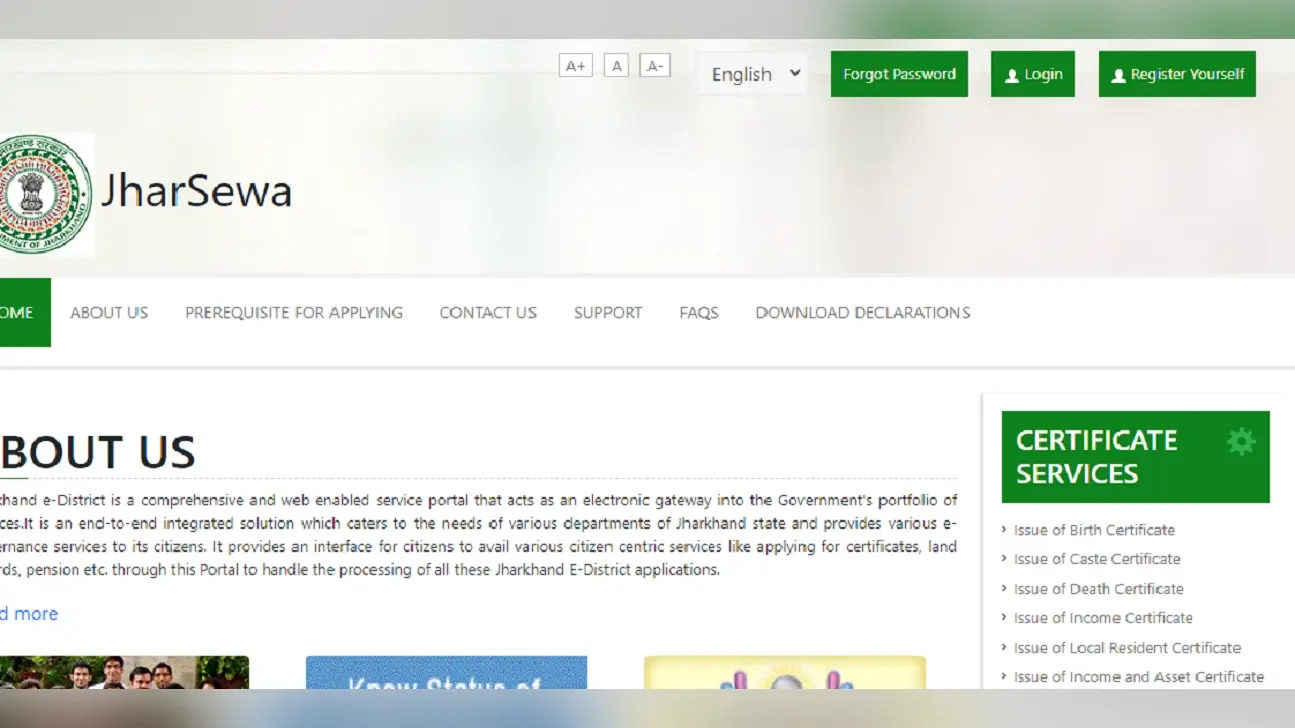
Task: Open the Contact Us menu item
Action: [x=488, y=313]
